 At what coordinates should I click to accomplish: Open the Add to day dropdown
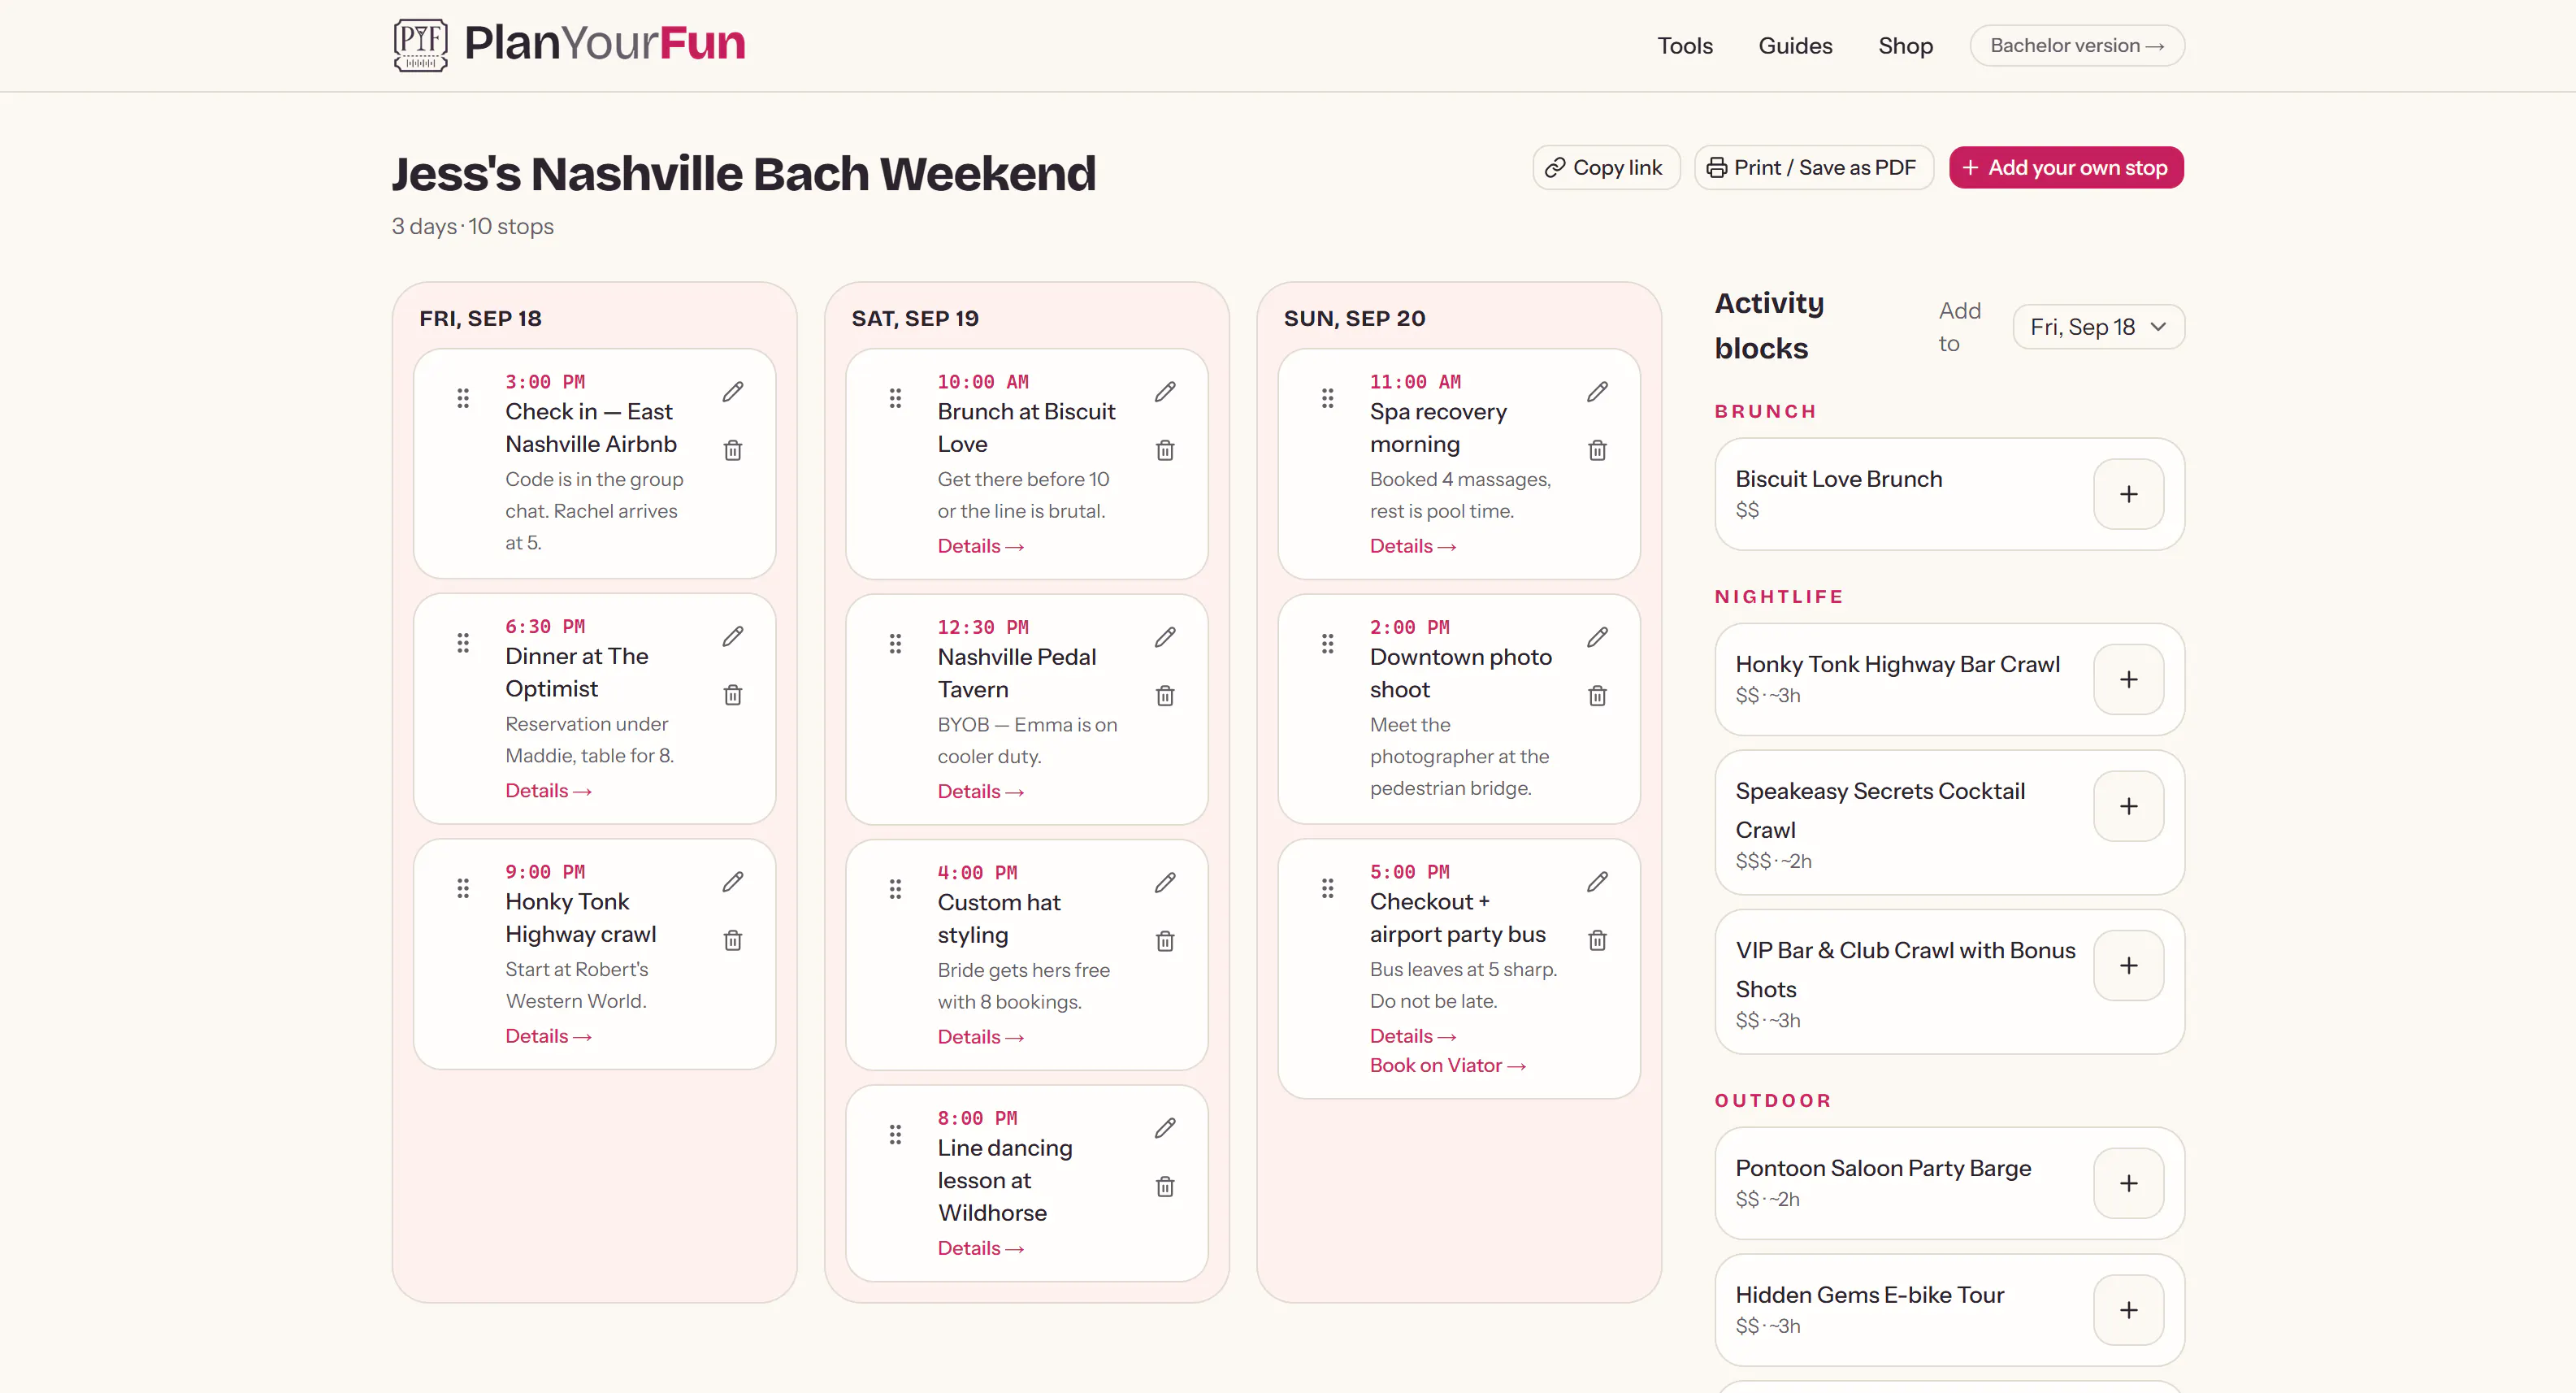[2098, 327]
